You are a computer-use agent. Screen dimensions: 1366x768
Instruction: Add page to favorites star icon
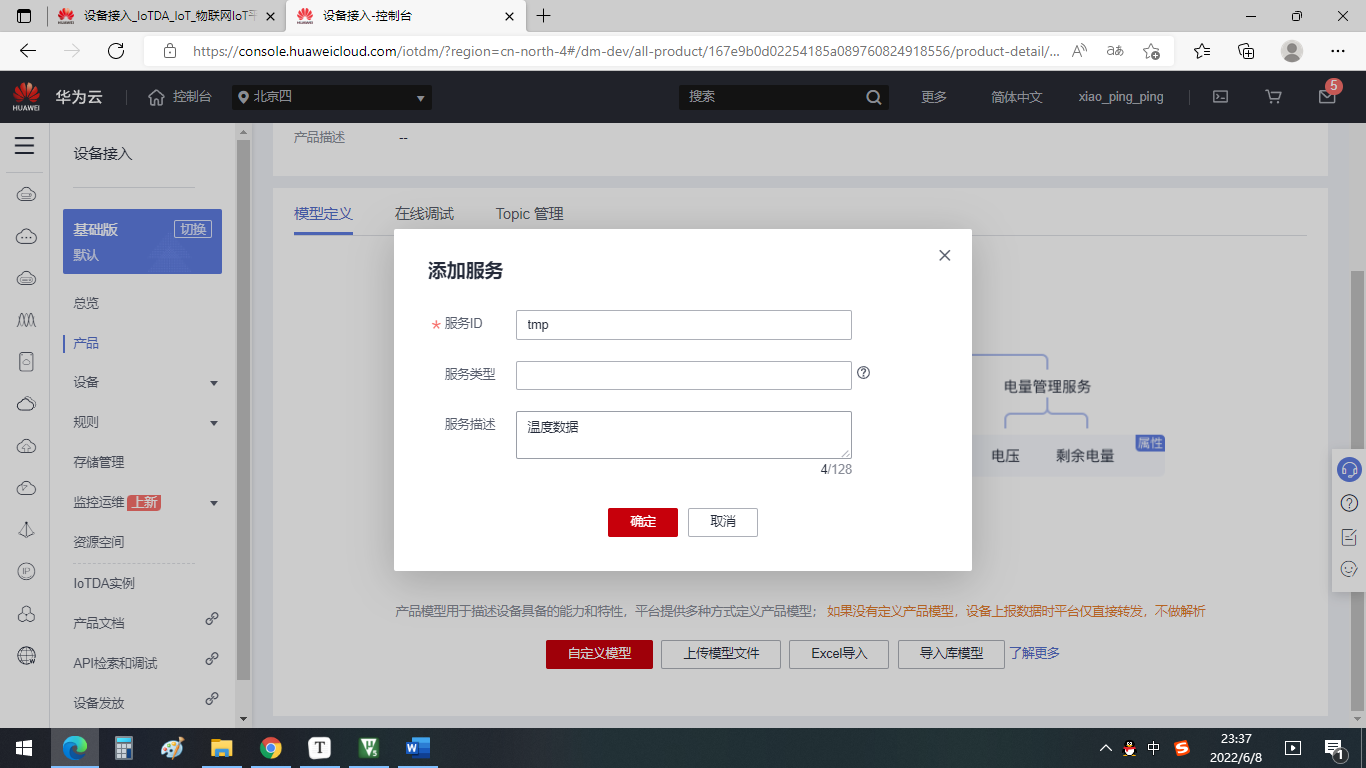tap(1151, 51)
